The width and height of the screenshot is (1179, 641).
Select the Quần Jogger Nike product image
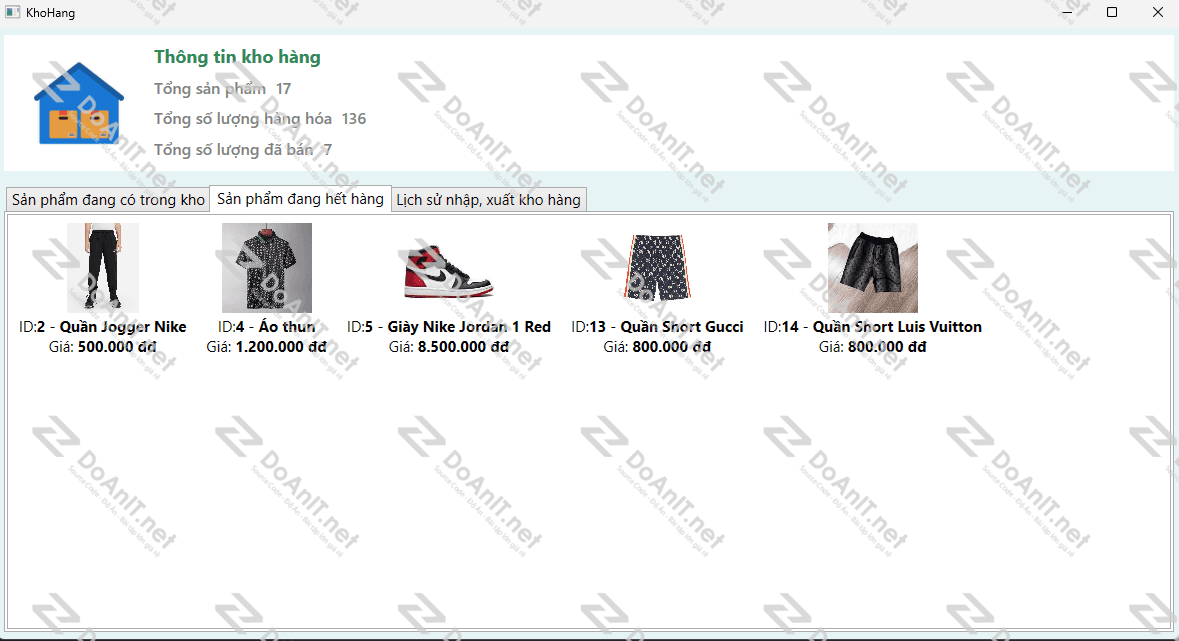click(103, 267)
